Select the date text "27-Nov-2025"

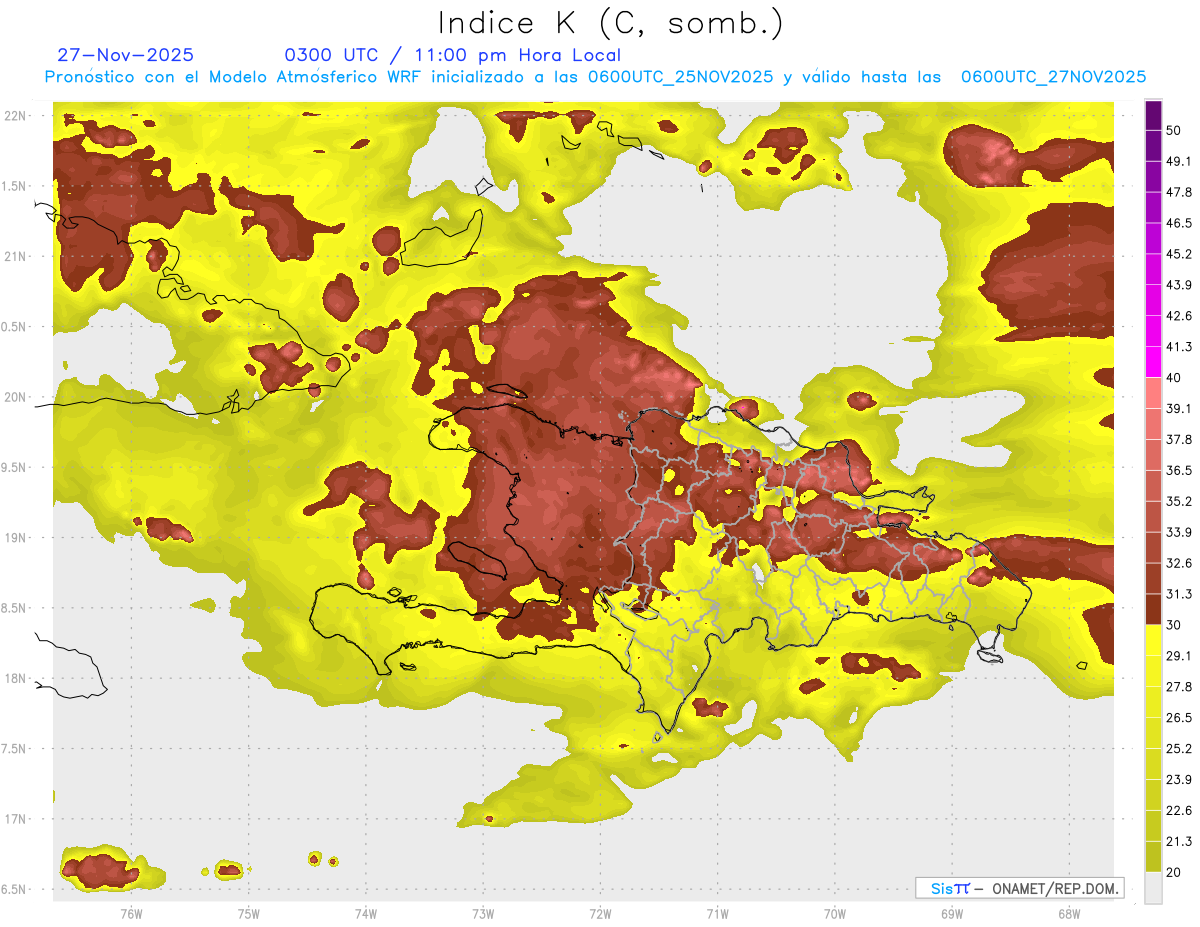point(126,55)
